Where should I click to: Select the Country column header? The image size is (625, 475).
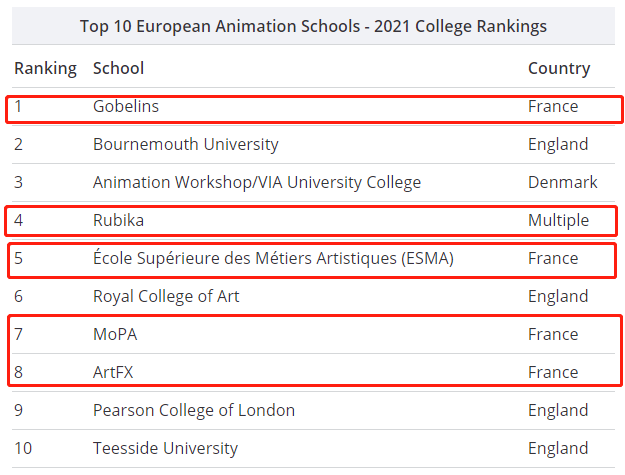point(559,69)
